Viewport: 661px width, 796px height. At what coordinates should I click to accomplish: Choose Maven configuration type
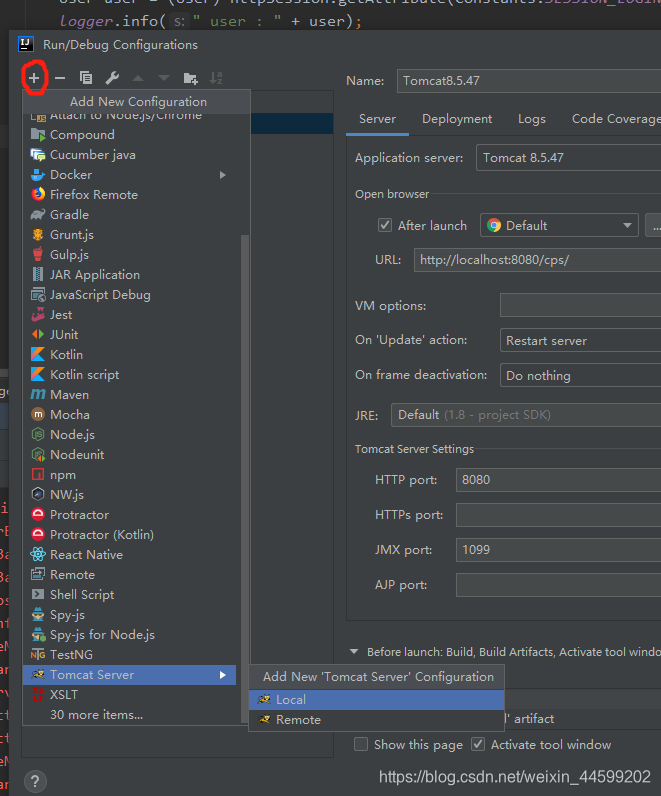pos(129,394)
